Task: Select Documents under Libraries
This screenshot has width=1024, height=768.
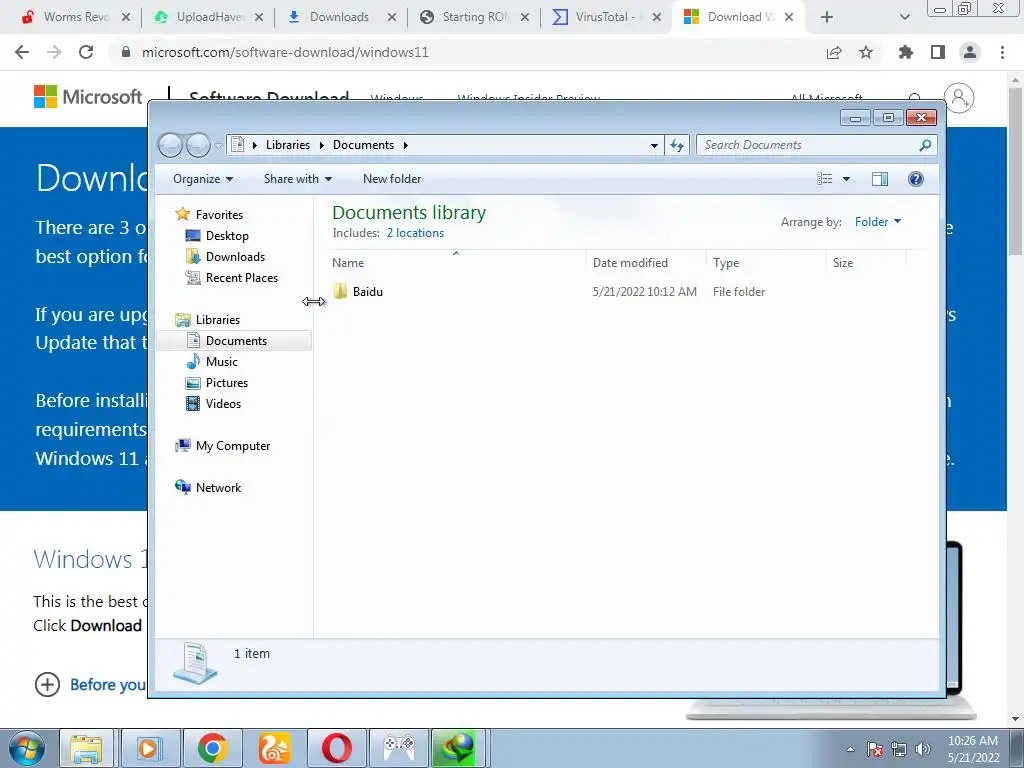Action: click(236, 341)
